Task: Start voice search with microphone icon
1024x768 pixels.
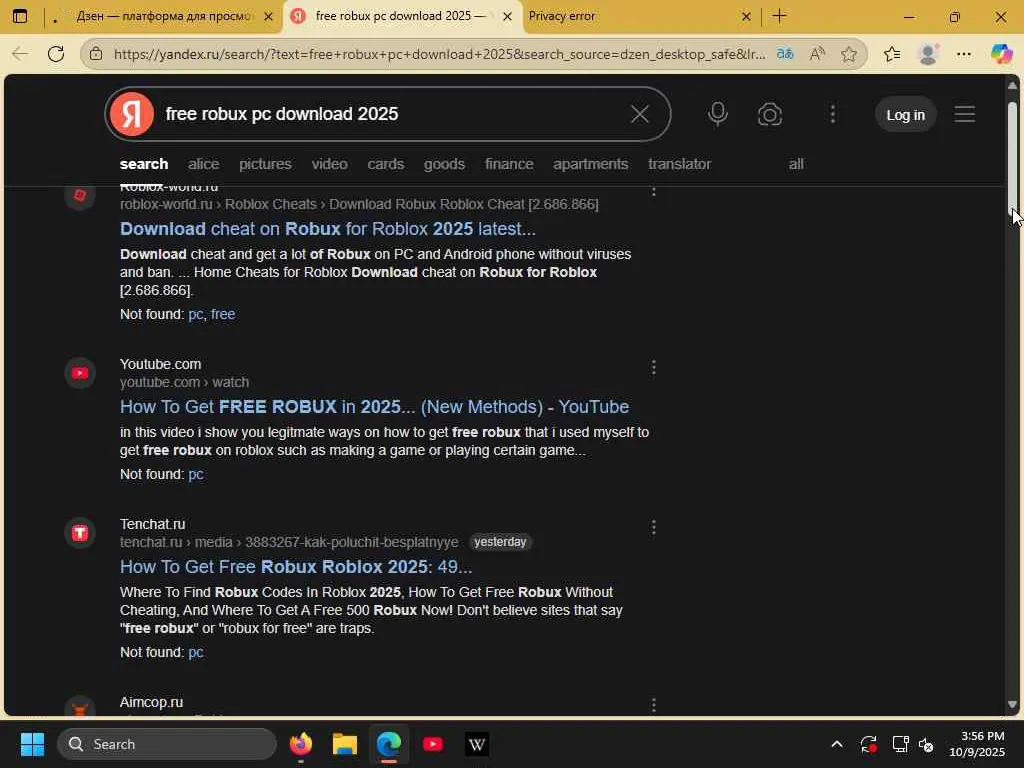Action: point(718,114)
